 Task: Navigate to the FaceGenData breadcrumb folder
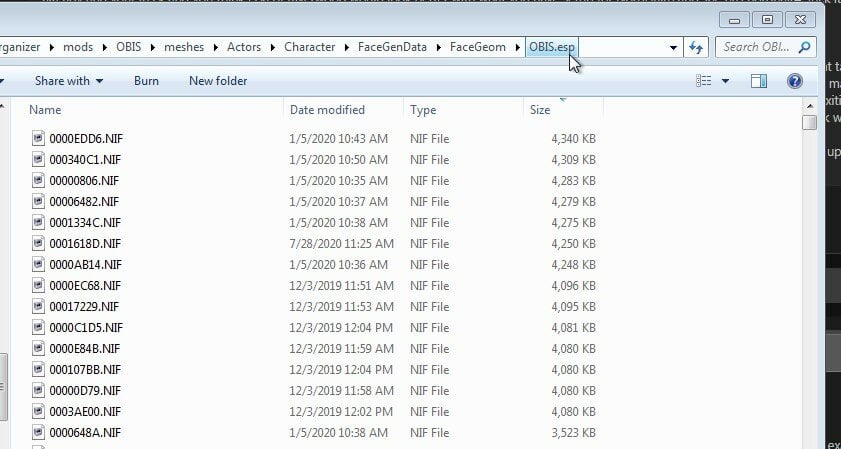coord(393,47)
